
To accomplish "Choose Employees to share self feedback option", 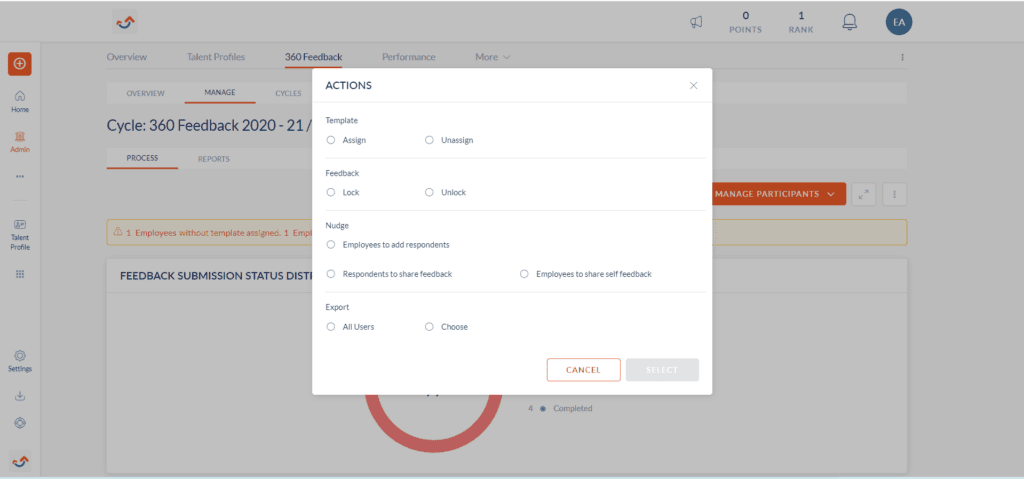I will point(524,274).
